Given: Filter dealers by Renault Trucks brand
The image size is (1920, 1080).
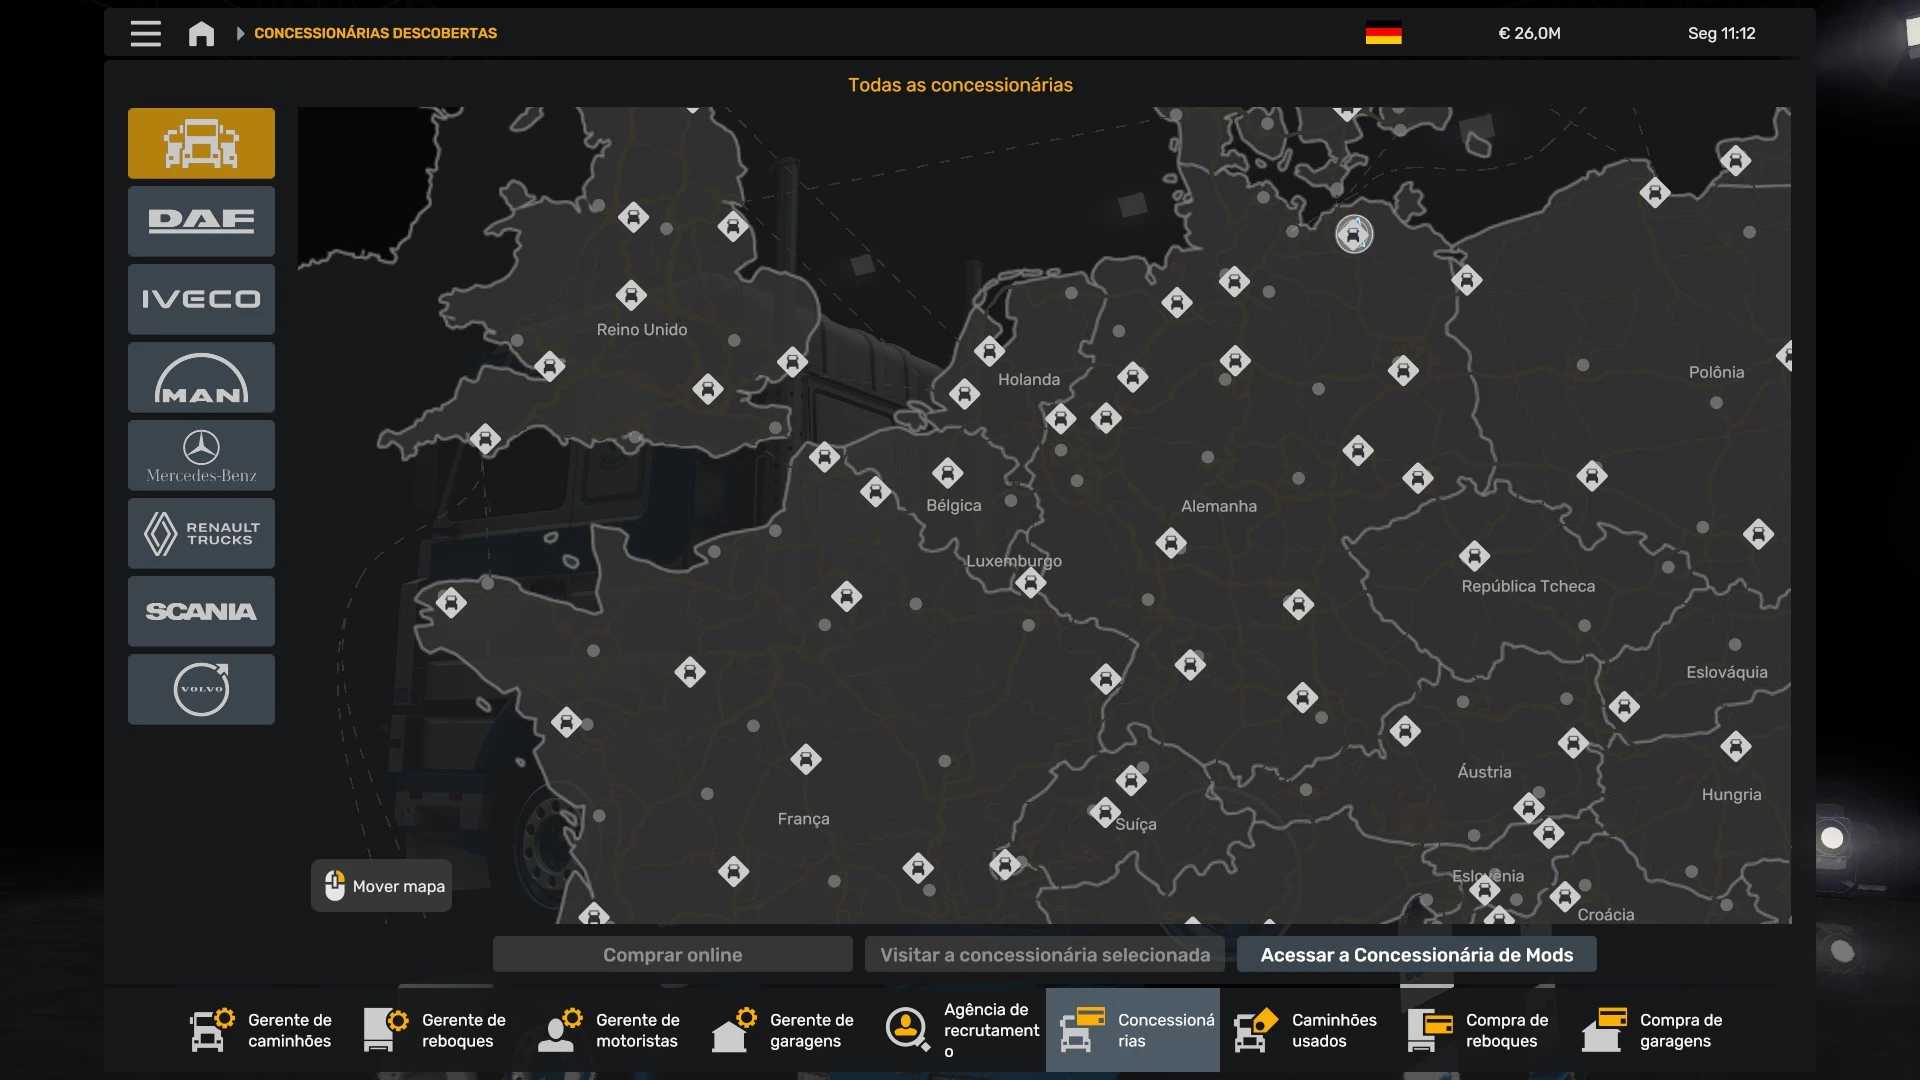Looking at the screenshot, I should (x=201, y=533).
